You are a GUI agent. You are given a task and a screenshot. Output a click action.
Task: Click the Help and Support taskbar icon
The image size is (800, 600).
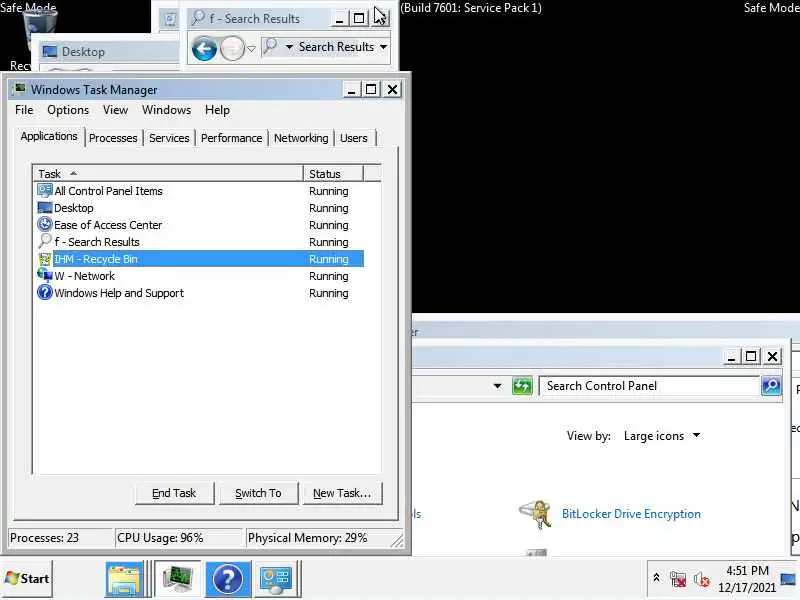pos(228,579)
